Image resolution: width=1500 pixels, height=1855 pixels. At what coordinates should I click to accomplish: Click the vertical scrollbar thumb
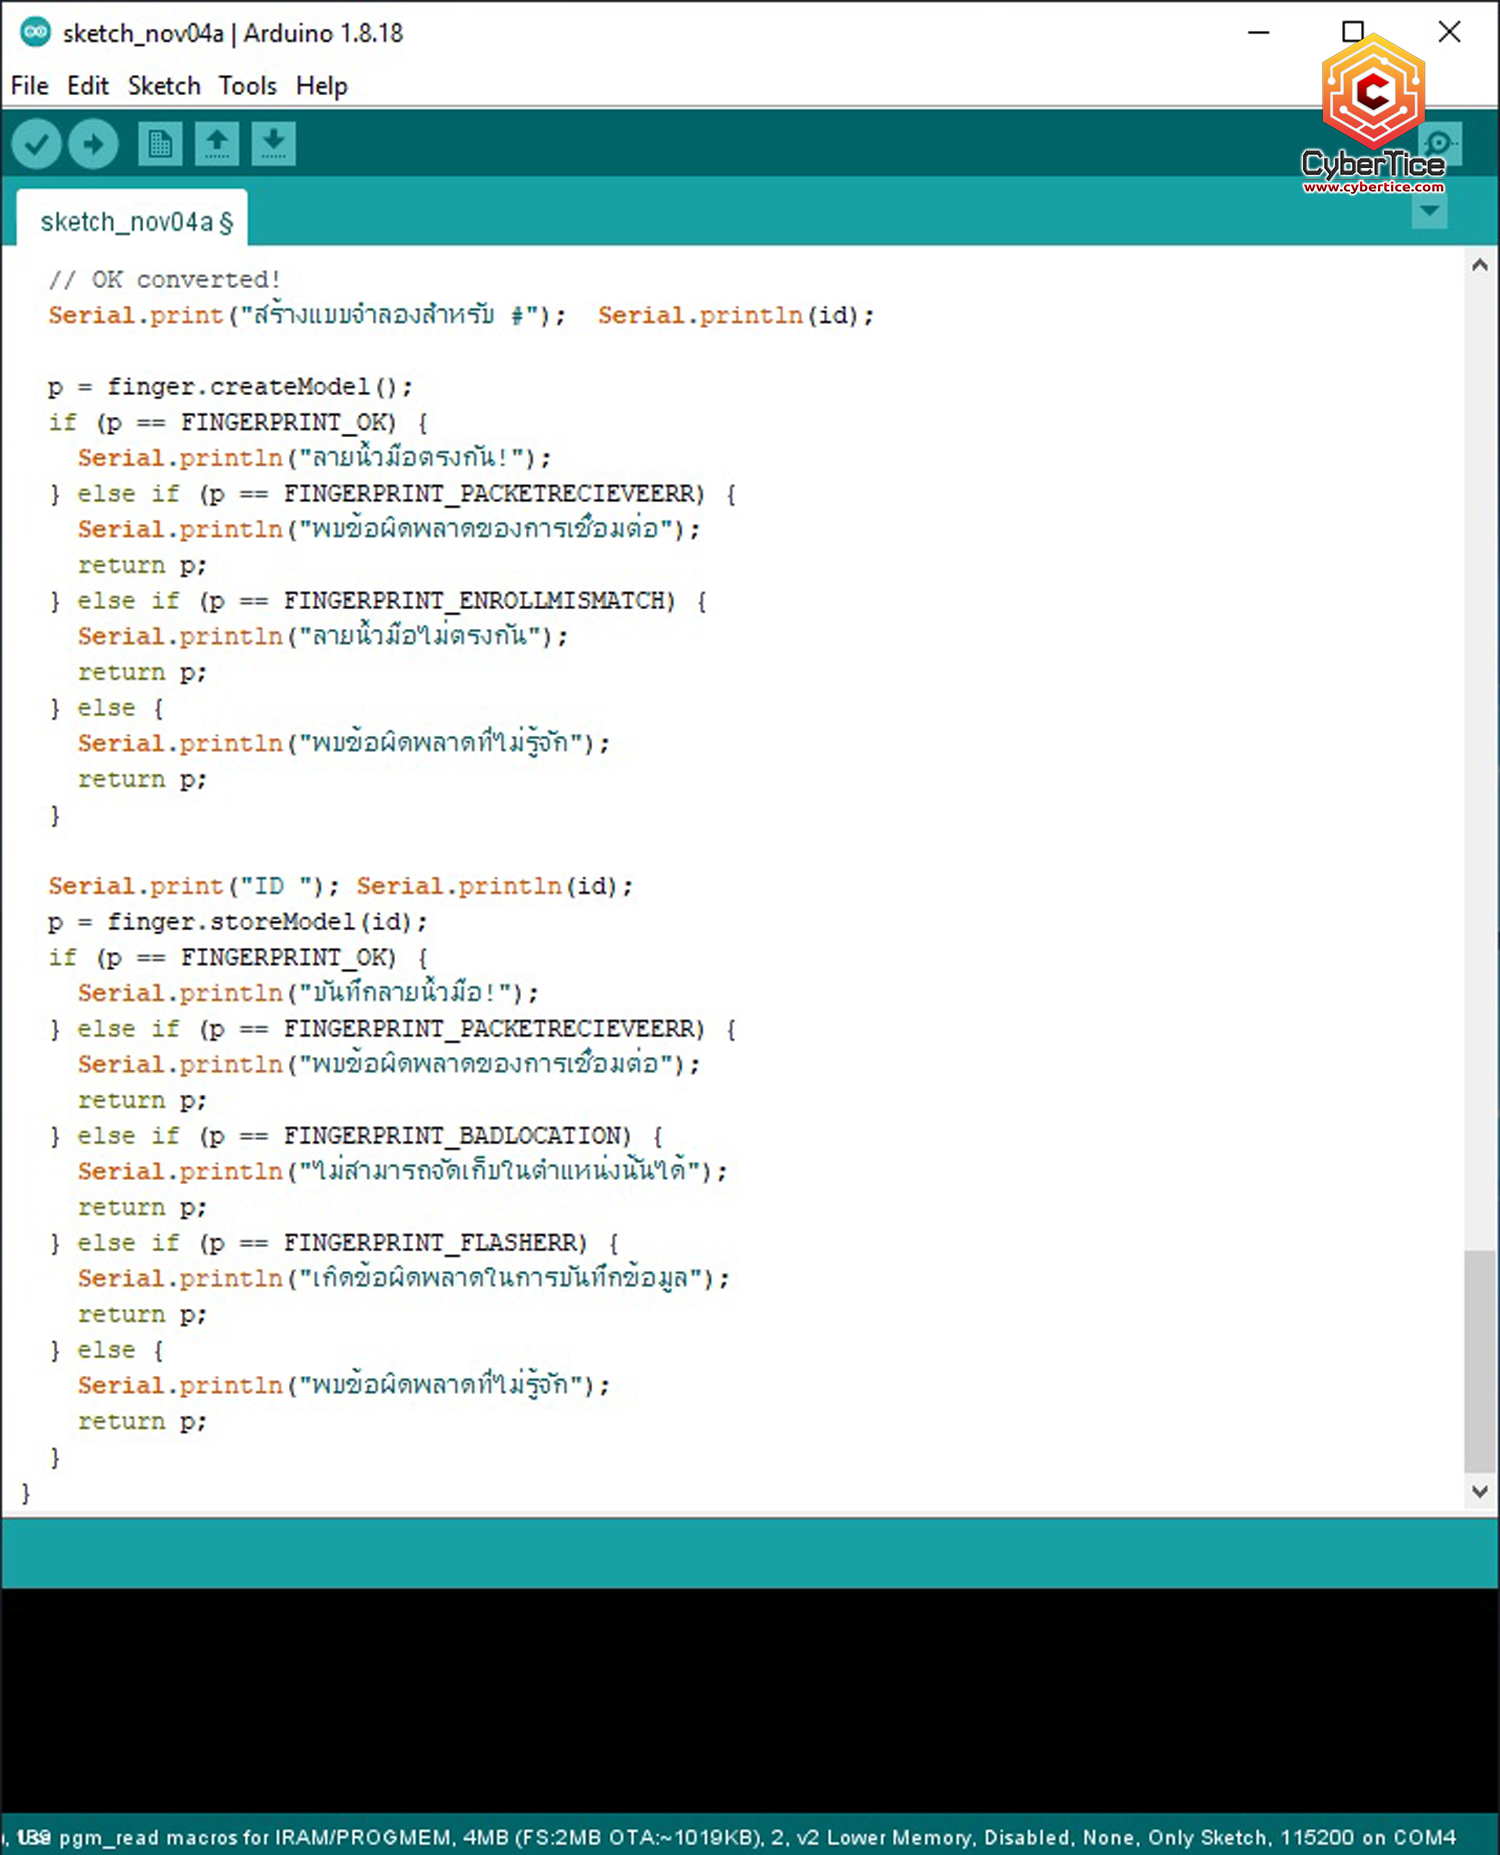[1480, 1360]
